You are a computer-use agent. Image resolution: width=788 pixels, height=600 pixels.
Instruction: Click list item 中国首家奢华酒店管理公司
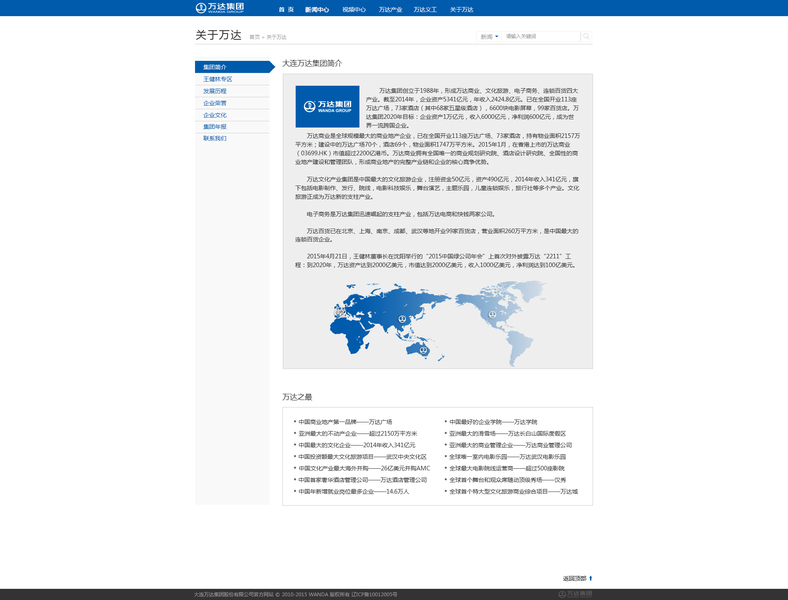point(363,480)
